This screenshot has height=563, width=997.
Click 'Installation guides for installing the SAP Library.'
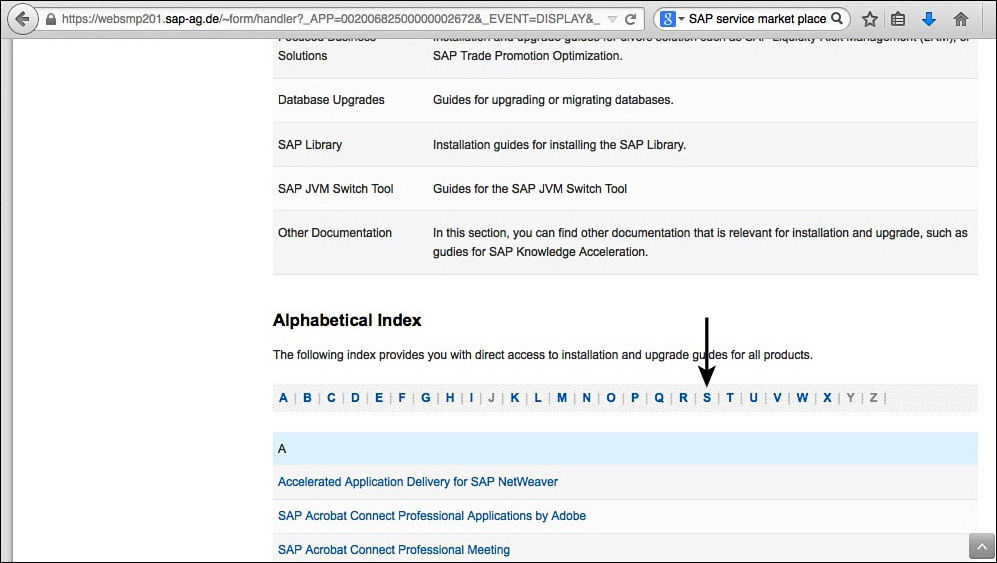[560, 144]
